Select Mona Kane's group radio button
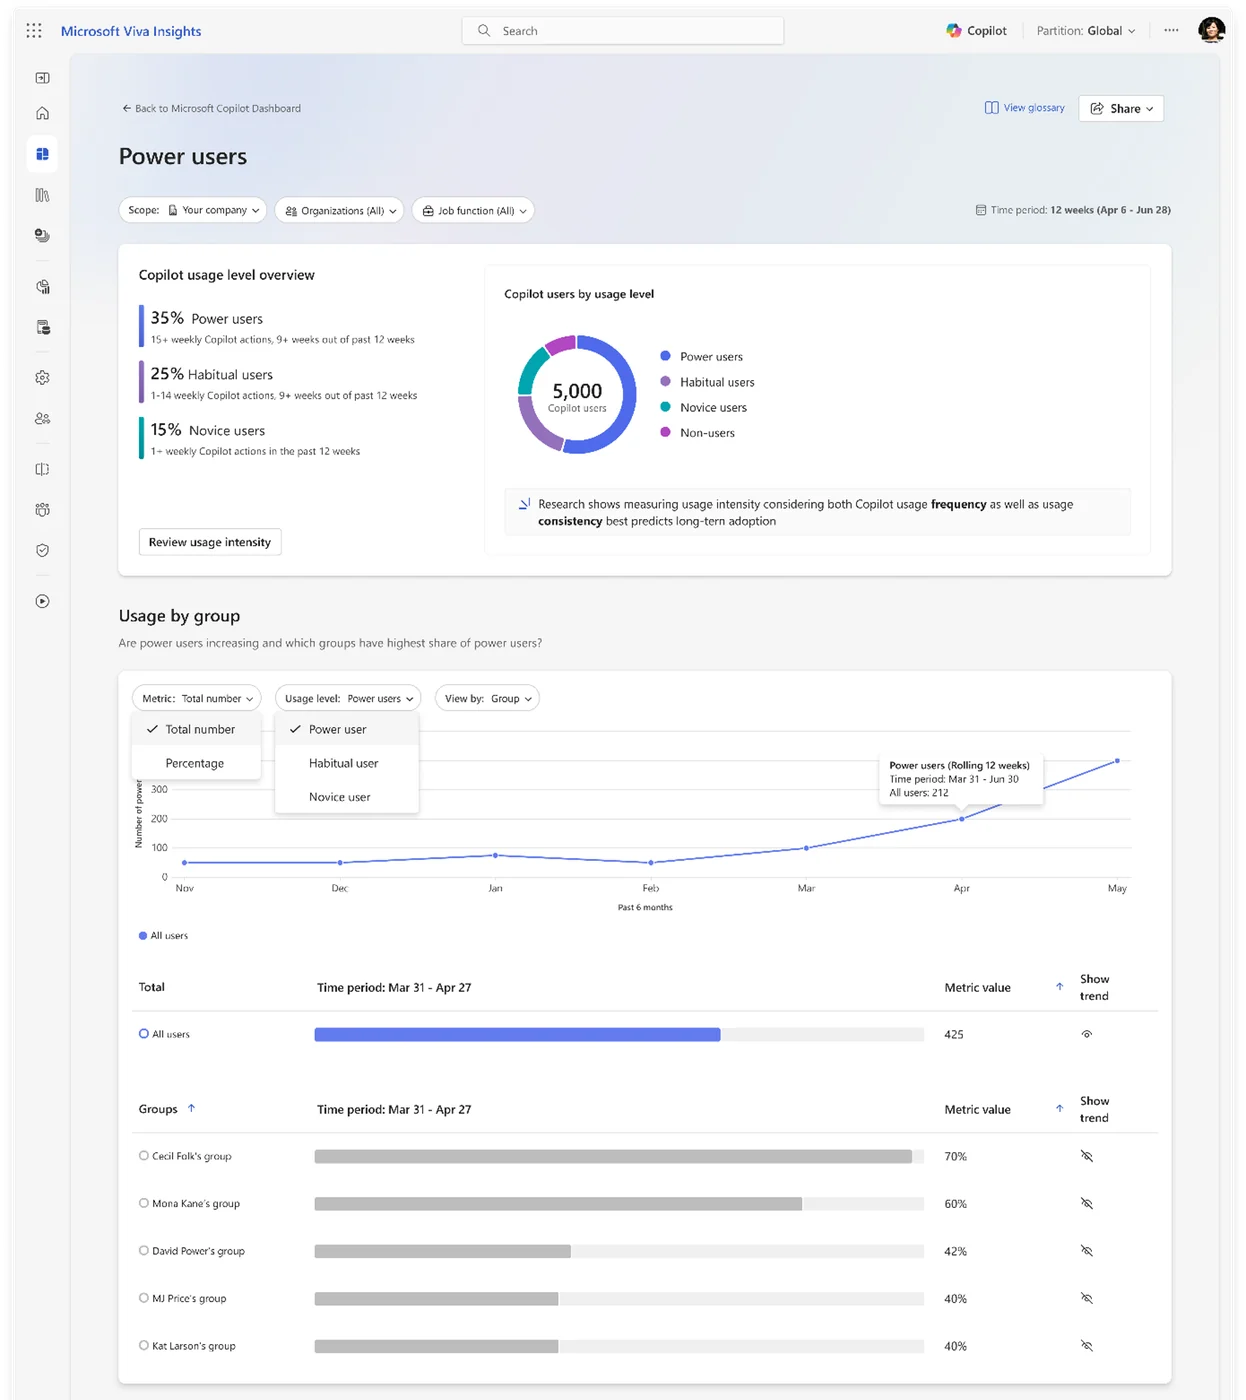1246x1400 pixels. [144, 1203]
